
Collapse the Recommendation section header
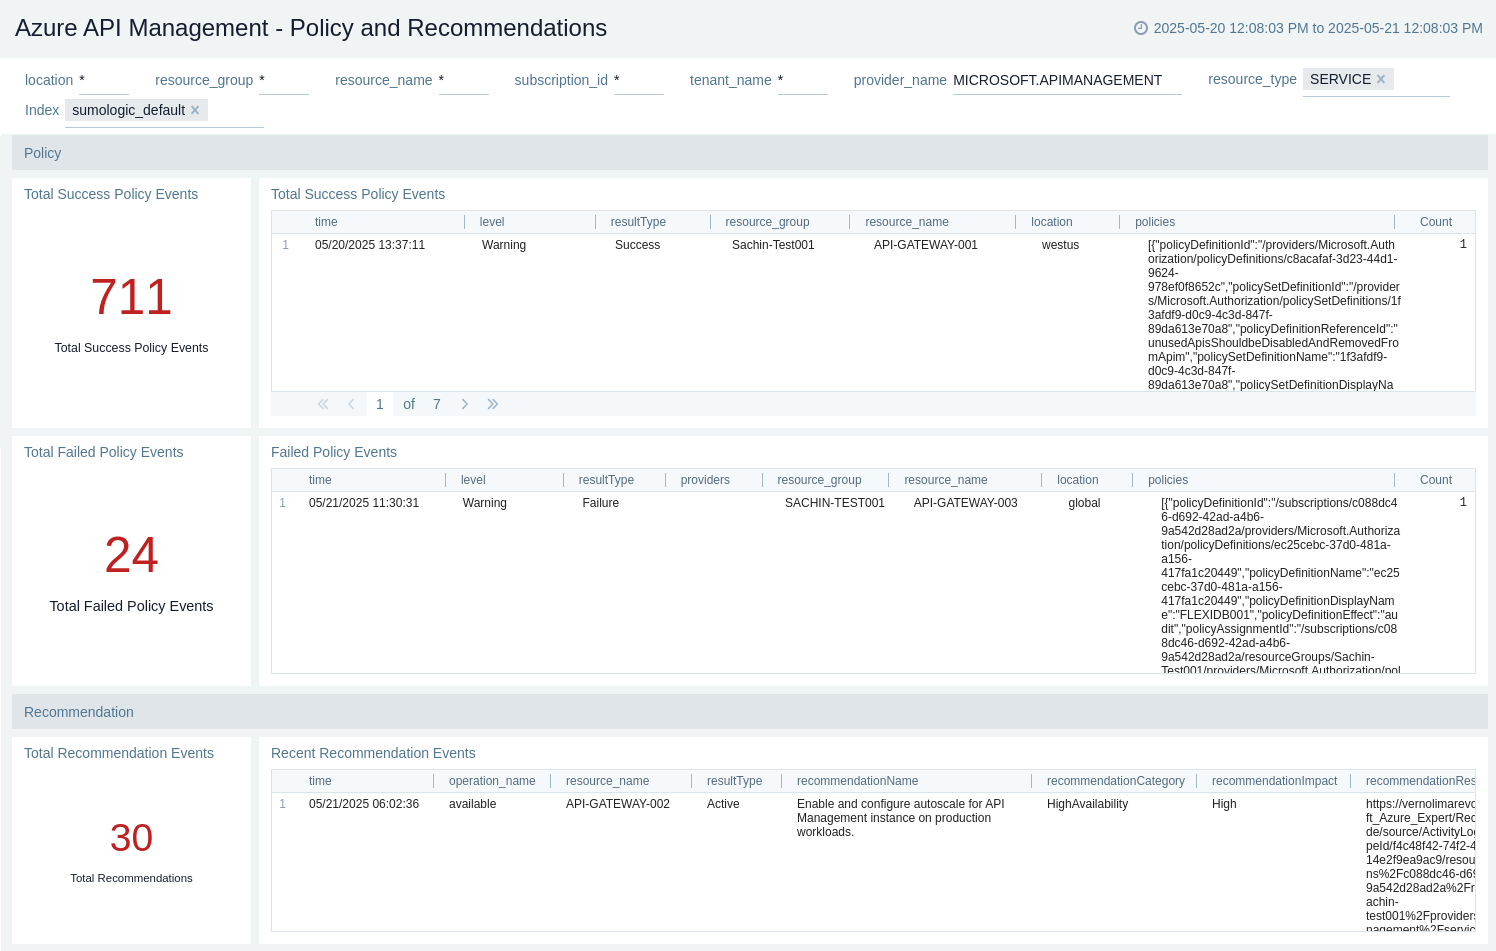pyautogui.click(x=750, y=712)
